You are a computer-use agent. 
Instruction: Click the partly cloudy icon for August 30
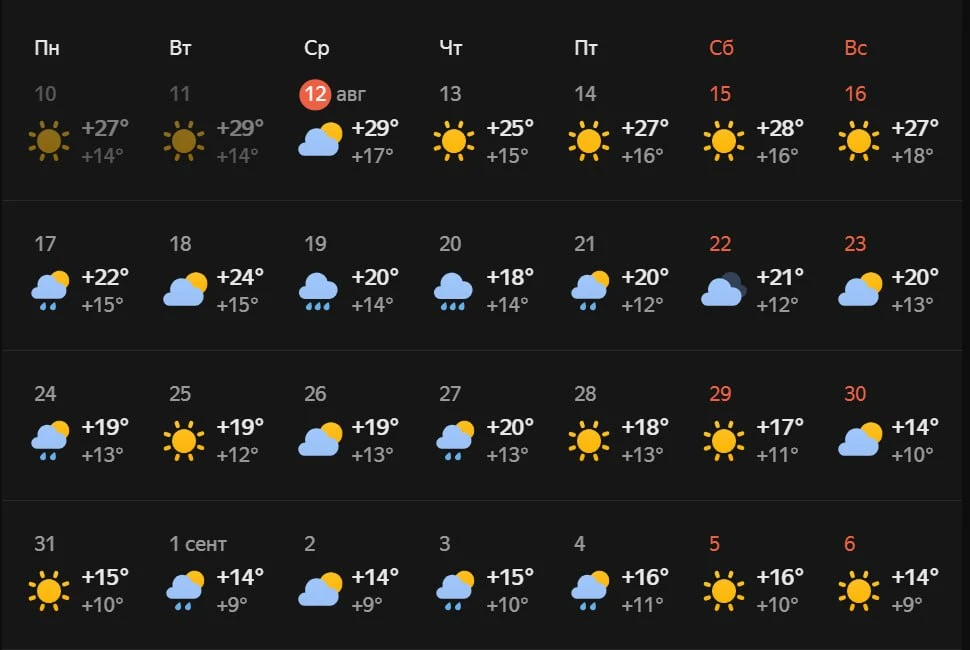coord(860,440)
